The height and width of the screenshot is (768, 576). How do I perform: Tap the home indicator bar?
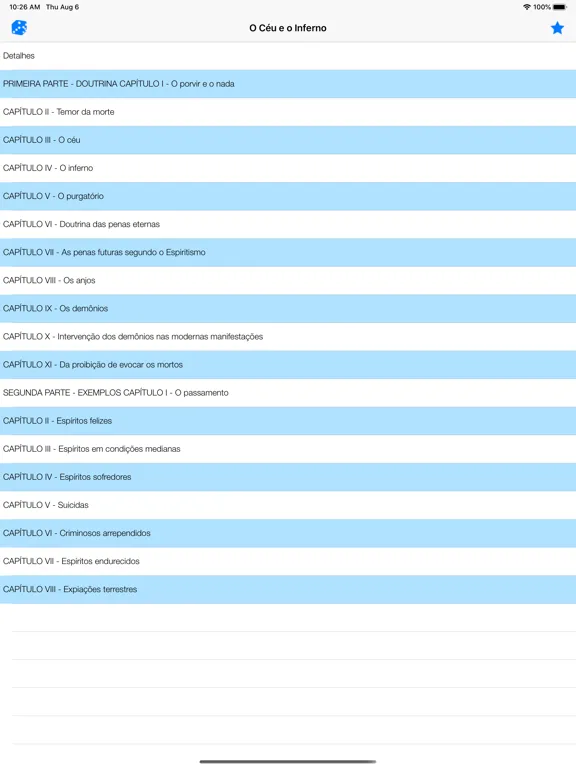(288, 762)
